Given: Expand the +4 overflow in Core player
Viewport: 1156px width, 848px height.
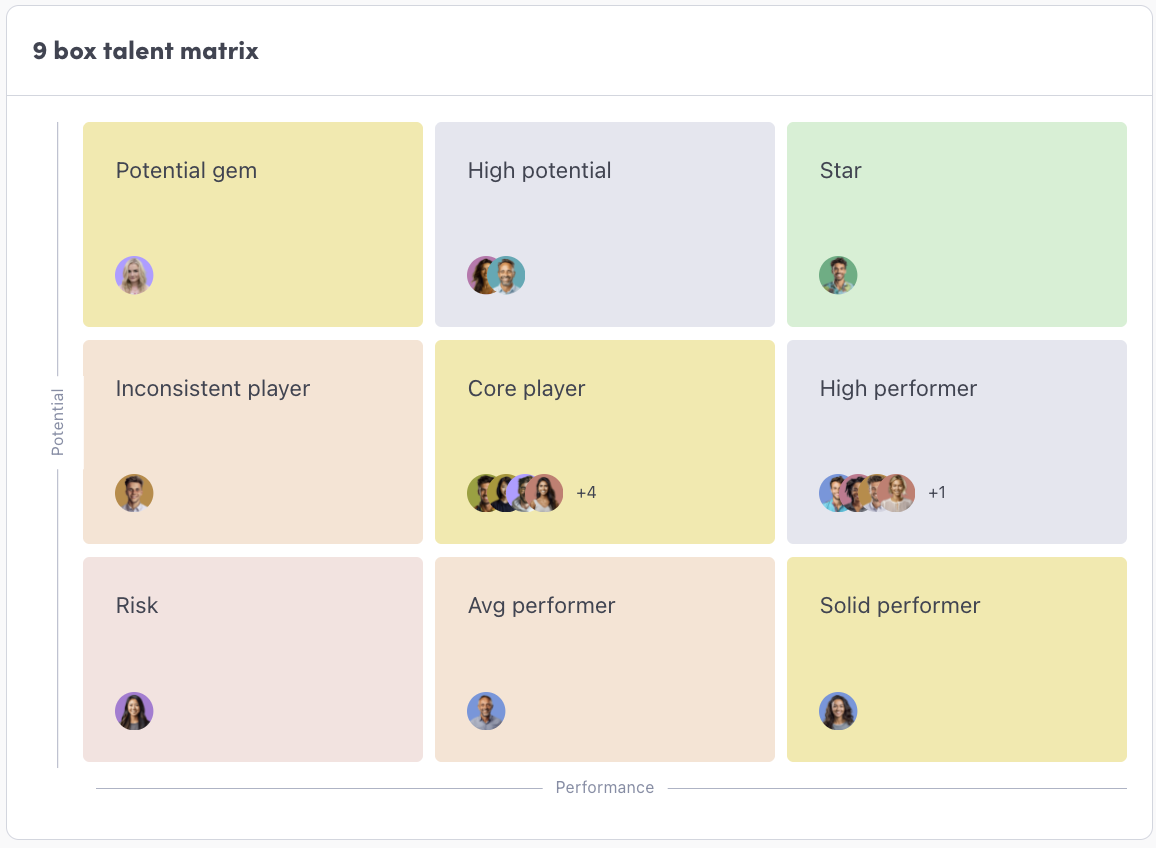Looking at the screenshot, I should (x=586, y=493).
